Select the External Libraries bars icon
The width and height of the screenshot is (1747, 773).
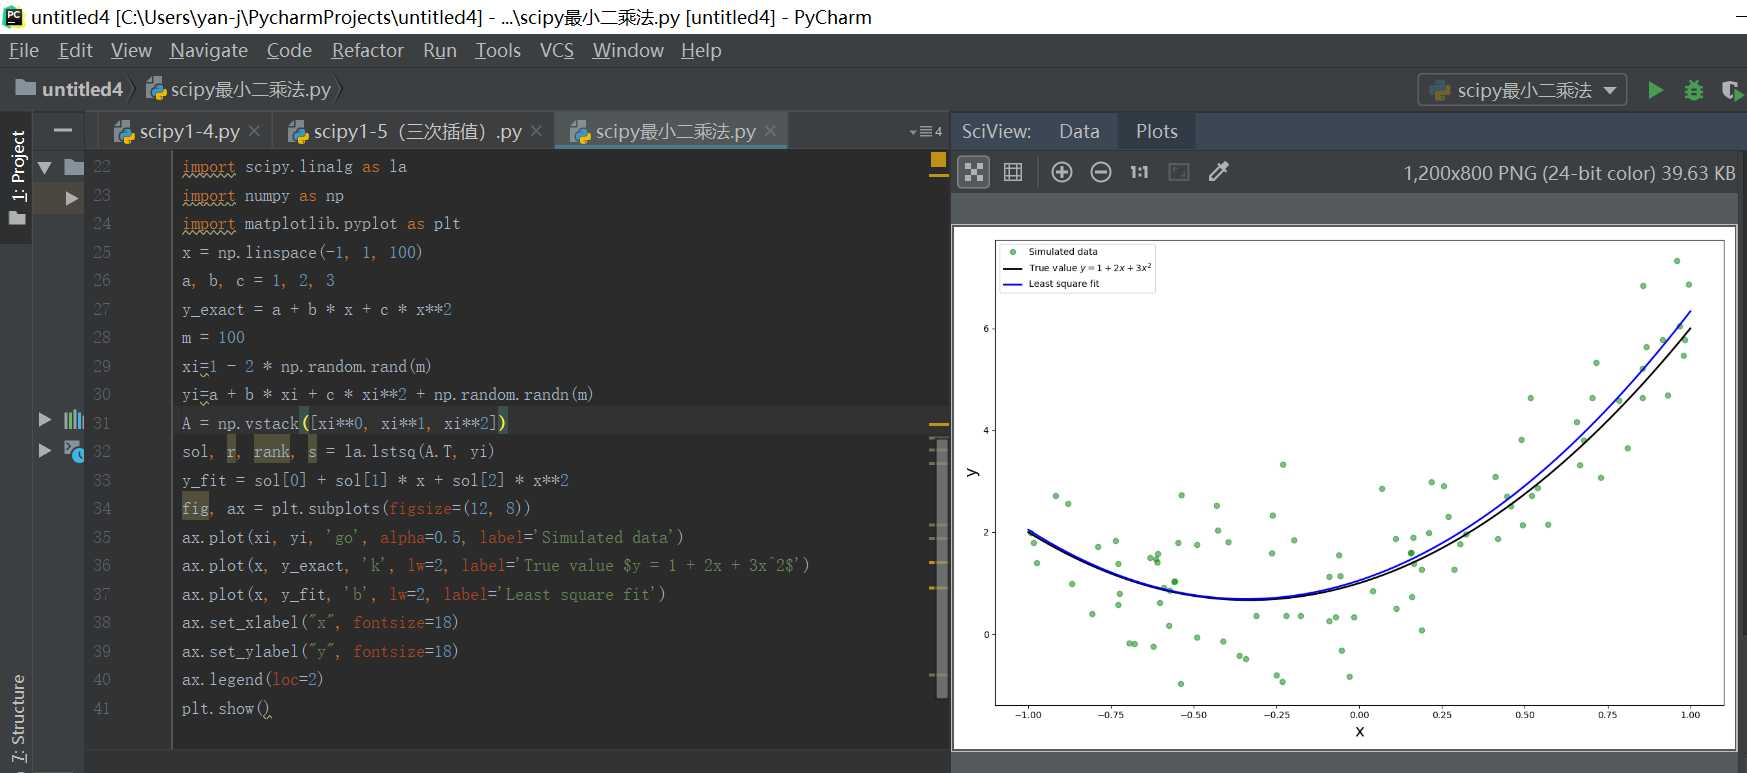click(74, 420)
